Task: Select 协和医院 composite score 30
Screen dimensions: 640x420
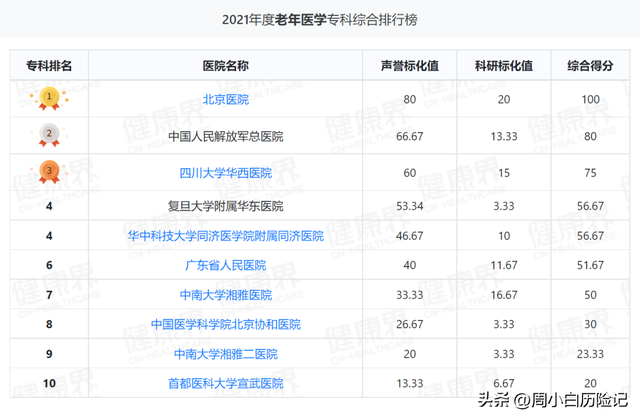Action: (590, 324)
